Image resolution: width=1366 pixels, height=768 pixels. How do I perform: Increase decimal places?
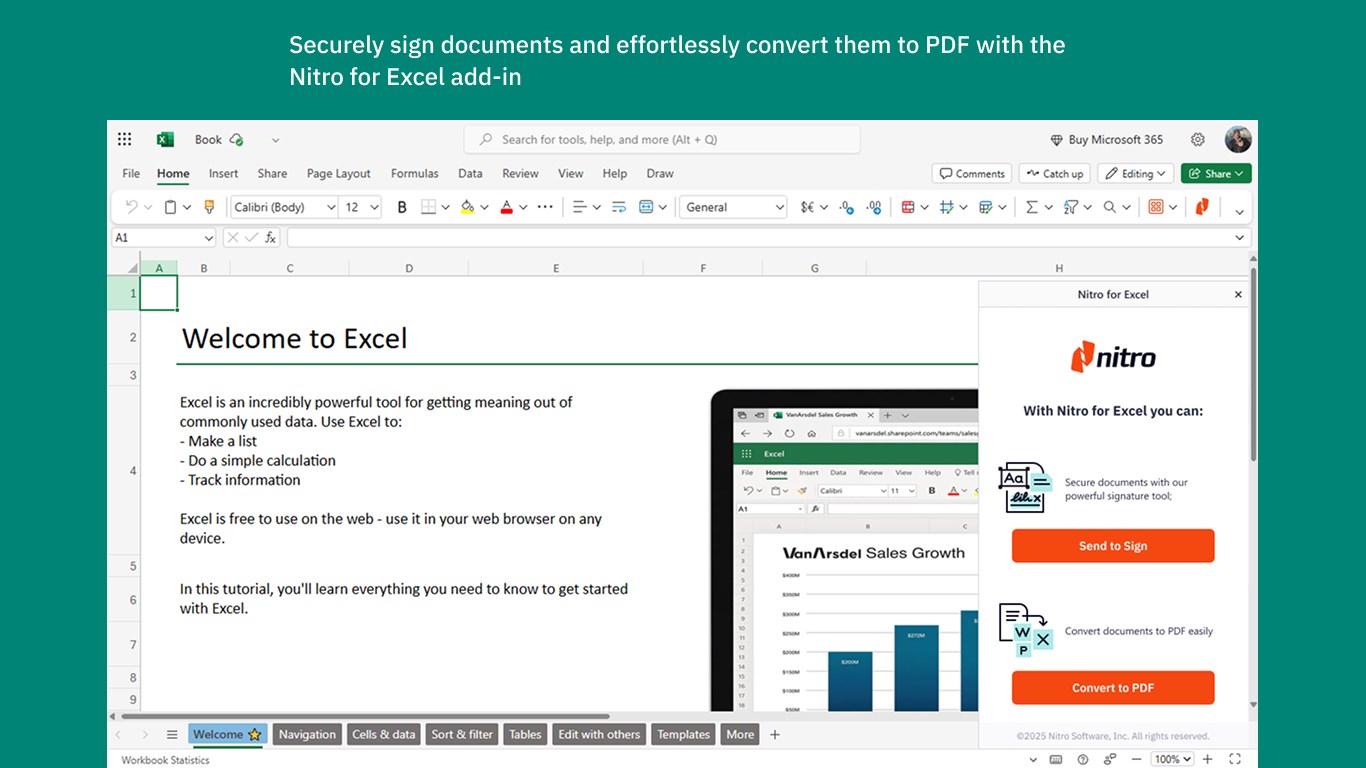pos(874,207)
